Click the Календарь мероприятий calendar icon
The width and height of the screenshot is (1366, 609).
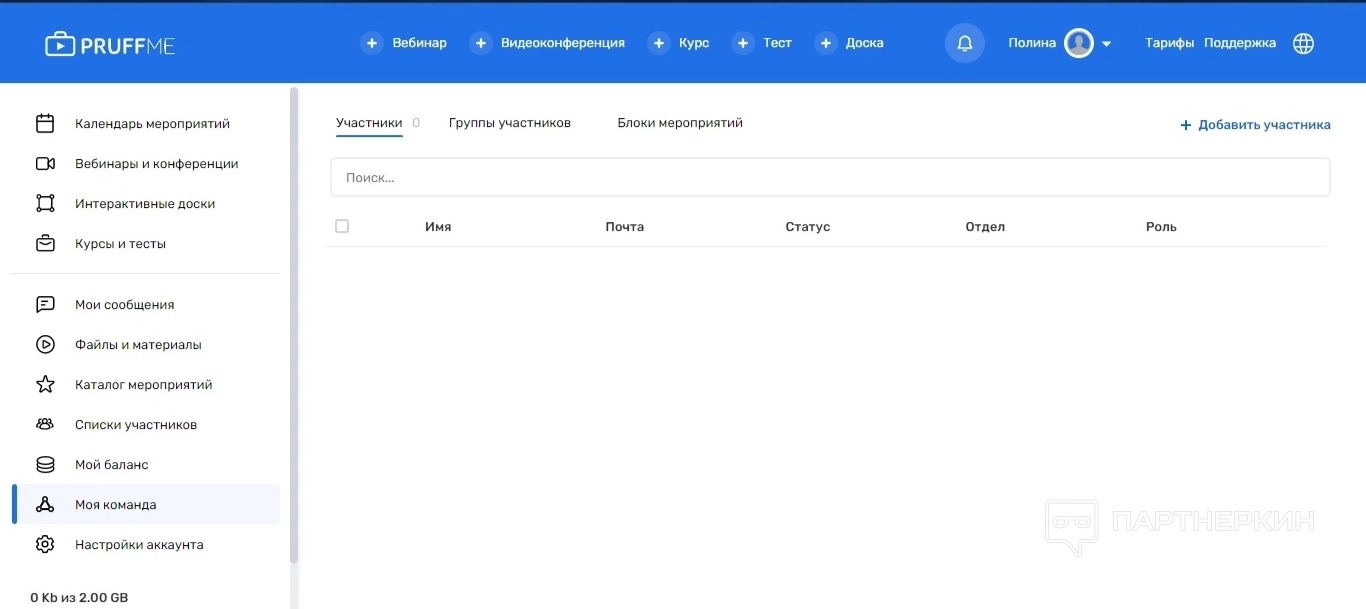pyautogui.click(x=45, y=124)
